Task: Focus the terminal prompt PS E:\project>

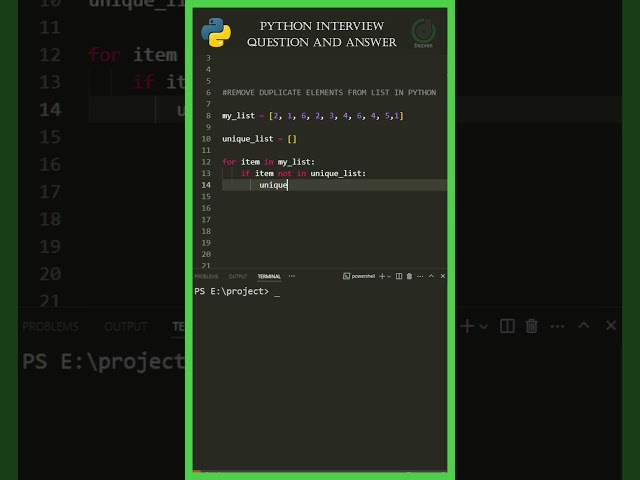Action: [231, 291]
